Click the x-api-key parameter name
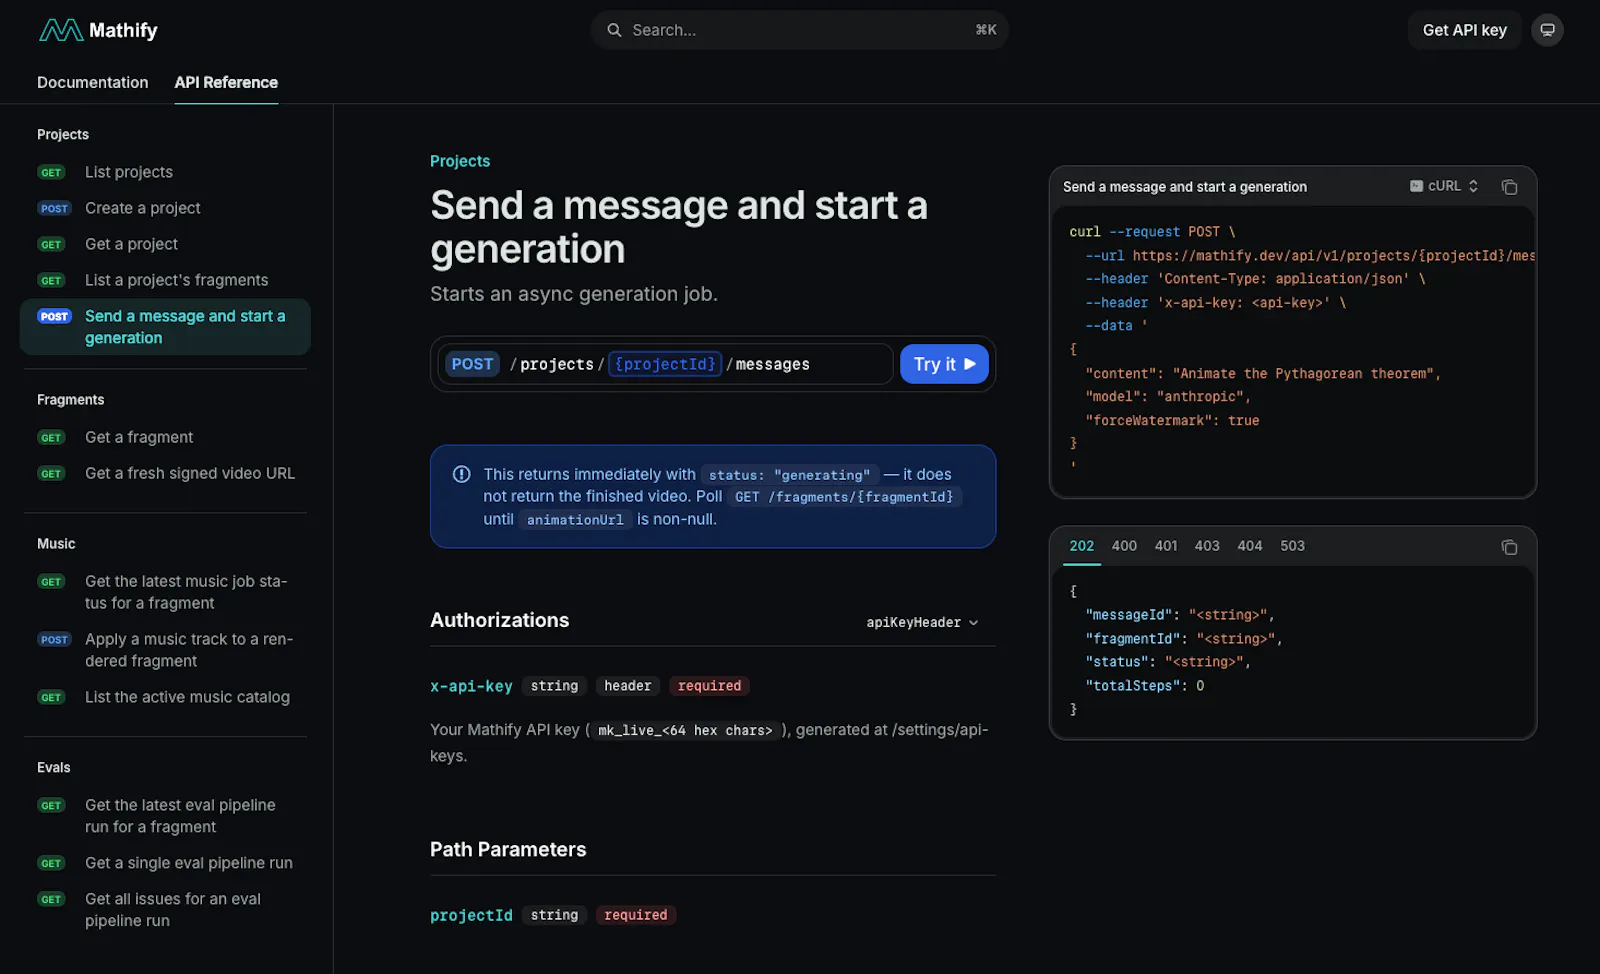This screenshot has width=1600, height=974. (x=471, y=686)
